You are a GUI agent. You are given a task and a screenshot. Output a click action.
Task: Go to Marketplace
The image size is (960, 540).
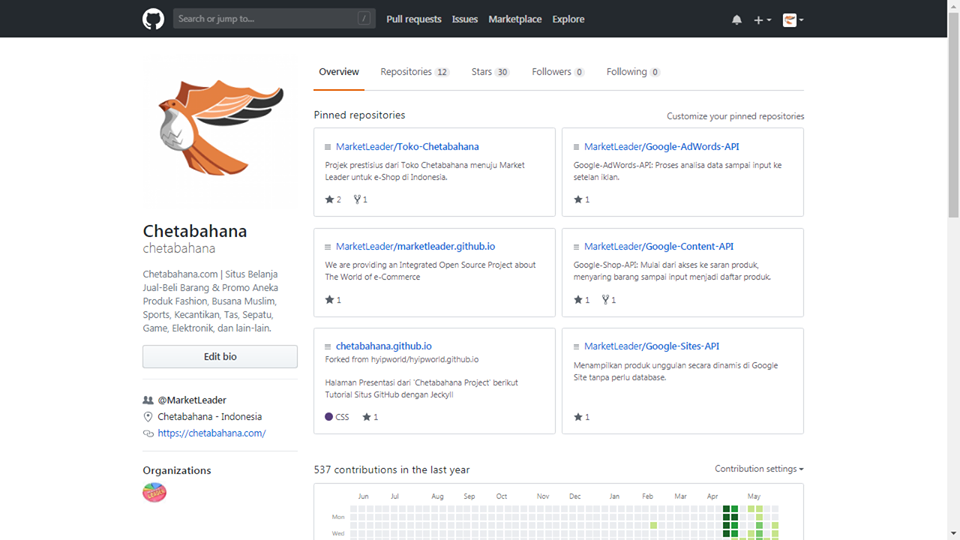click(515, 19)
